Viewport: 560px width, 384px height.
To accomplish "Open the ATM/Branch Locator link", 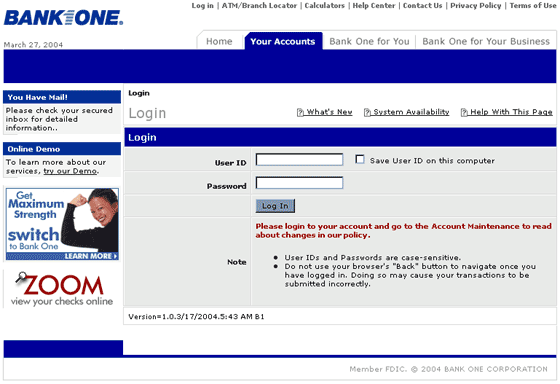I will [259, 6].
